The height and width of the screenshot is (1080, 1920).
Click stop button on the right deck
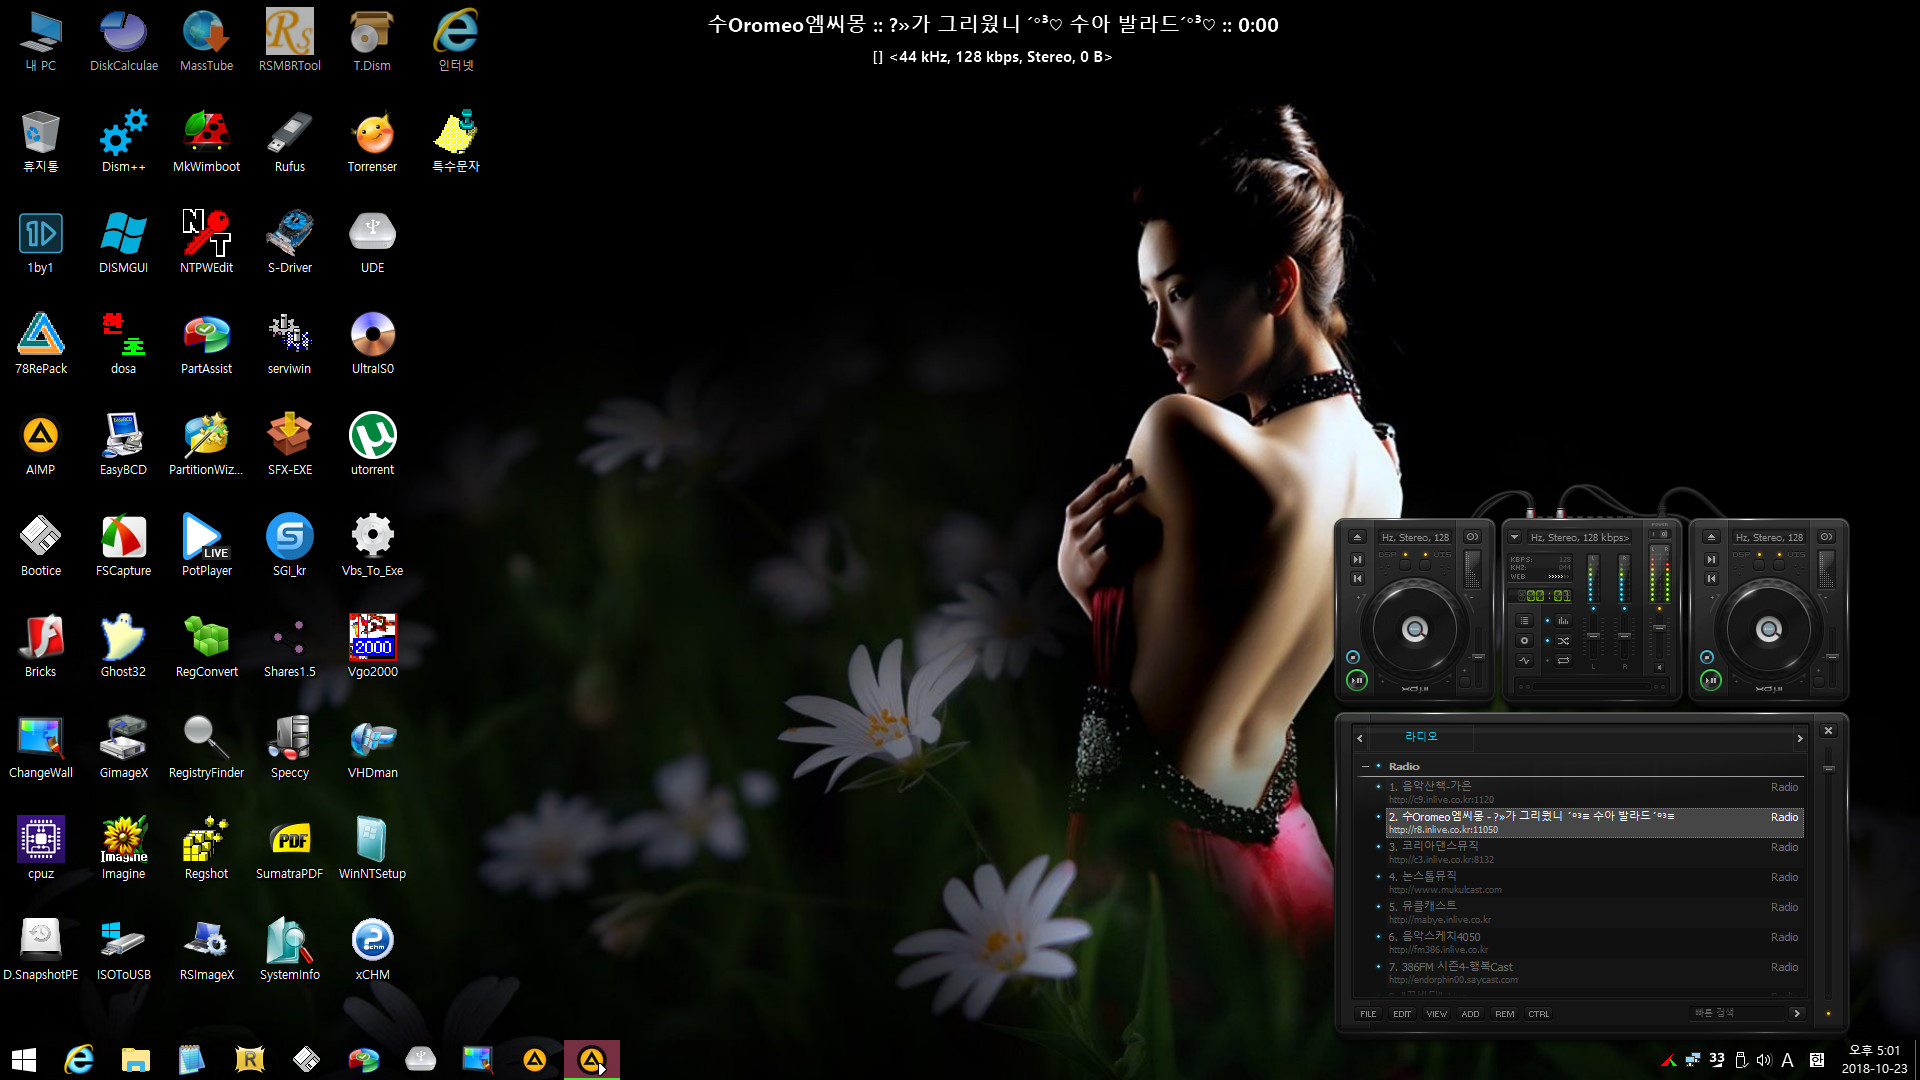click(1707, 657)
